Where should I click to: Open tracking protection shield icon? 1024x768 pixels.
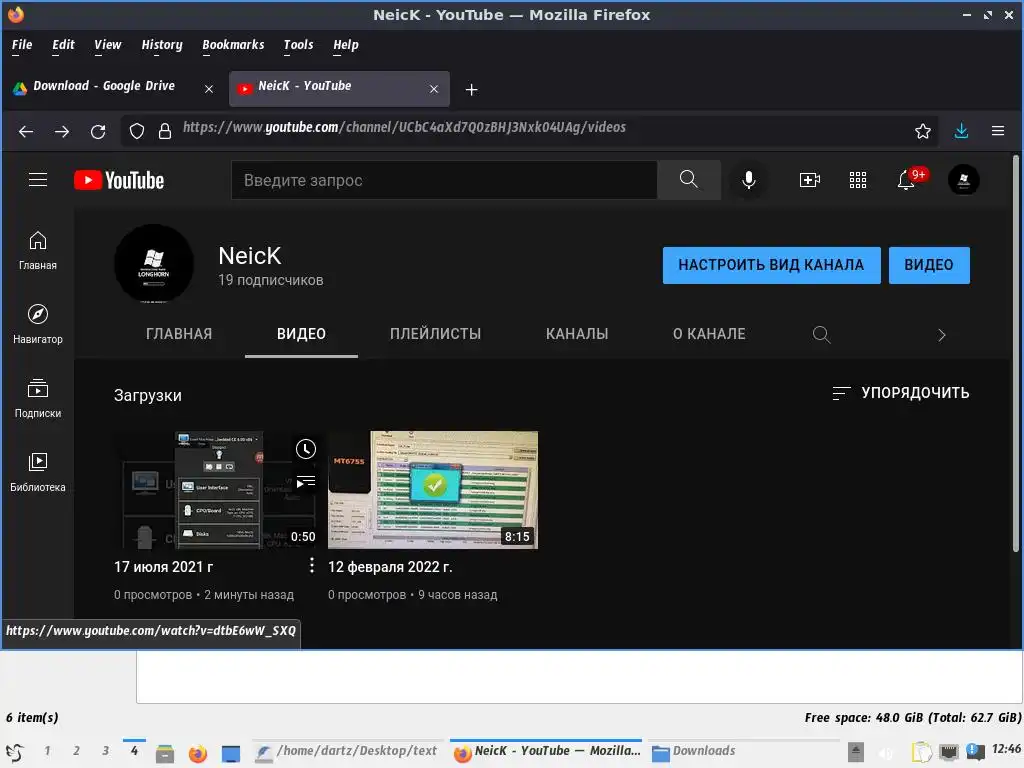click(136, 131)
